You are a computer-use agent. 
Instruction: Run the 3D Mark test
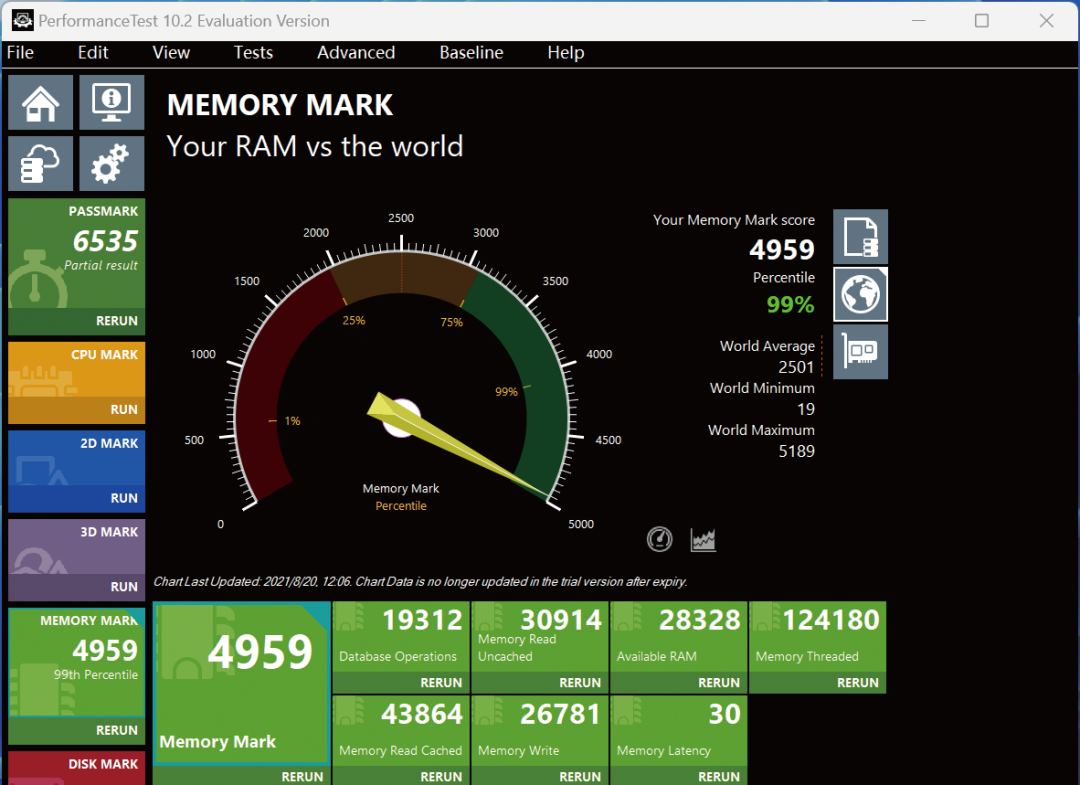pos(76,587)
